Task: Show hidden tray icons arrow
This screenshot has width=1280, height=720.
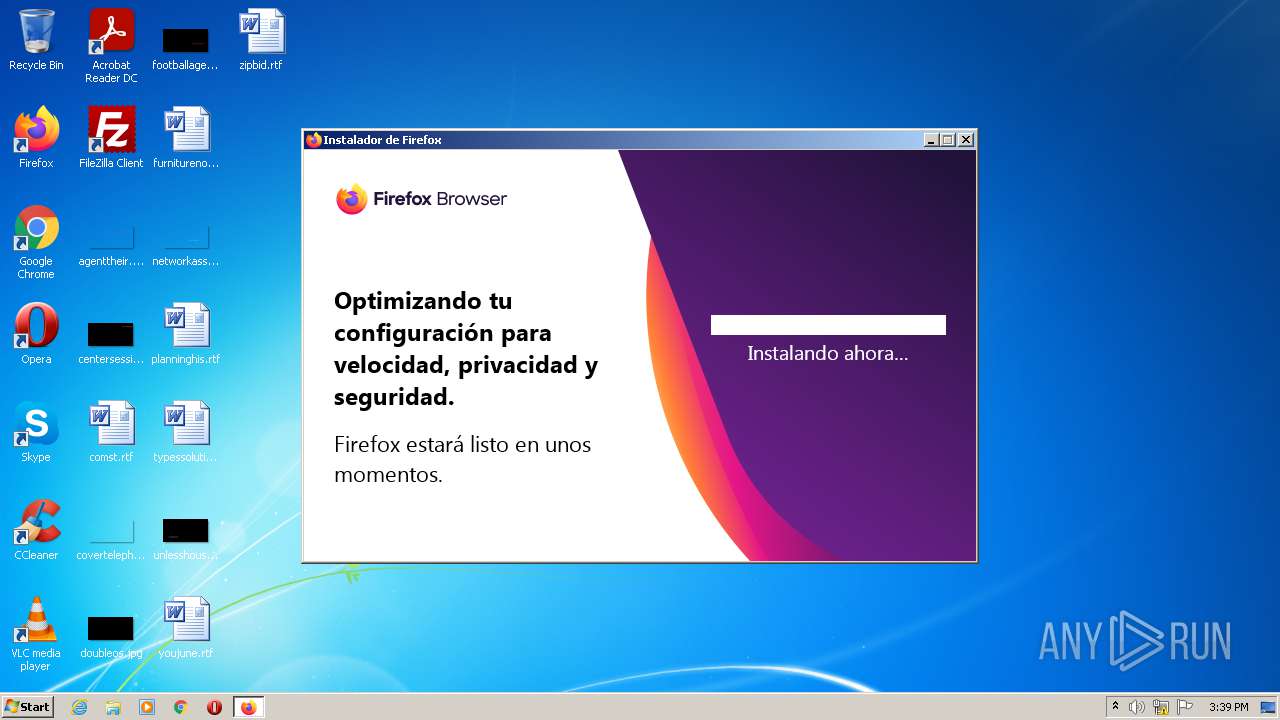Action: (1115, 707)
